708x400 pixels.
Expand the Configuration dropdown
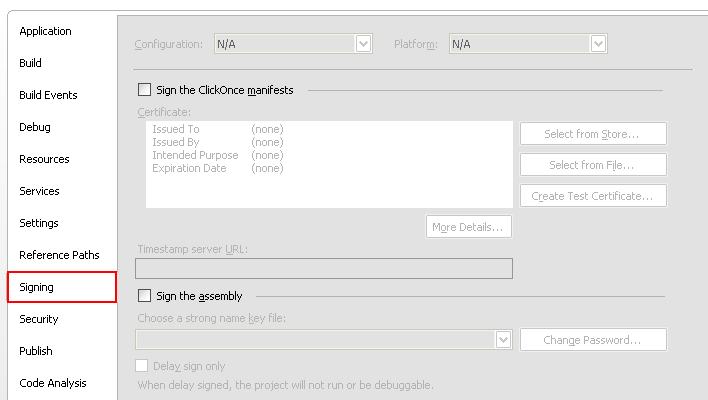coord(293,44)
